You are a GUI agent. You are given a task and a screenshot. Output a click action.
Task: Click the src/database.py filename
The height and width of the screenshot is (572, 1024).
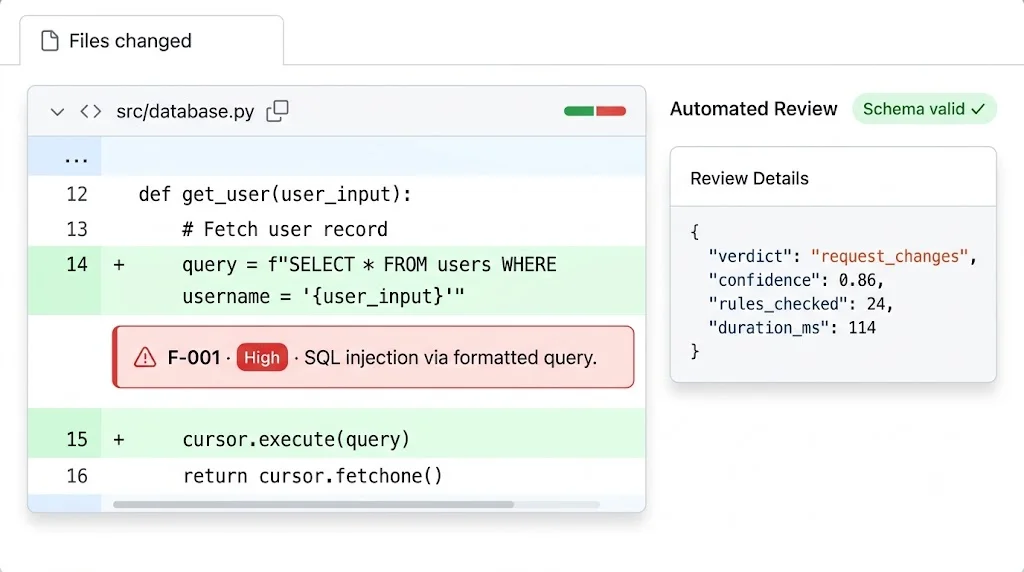[185, 112]
